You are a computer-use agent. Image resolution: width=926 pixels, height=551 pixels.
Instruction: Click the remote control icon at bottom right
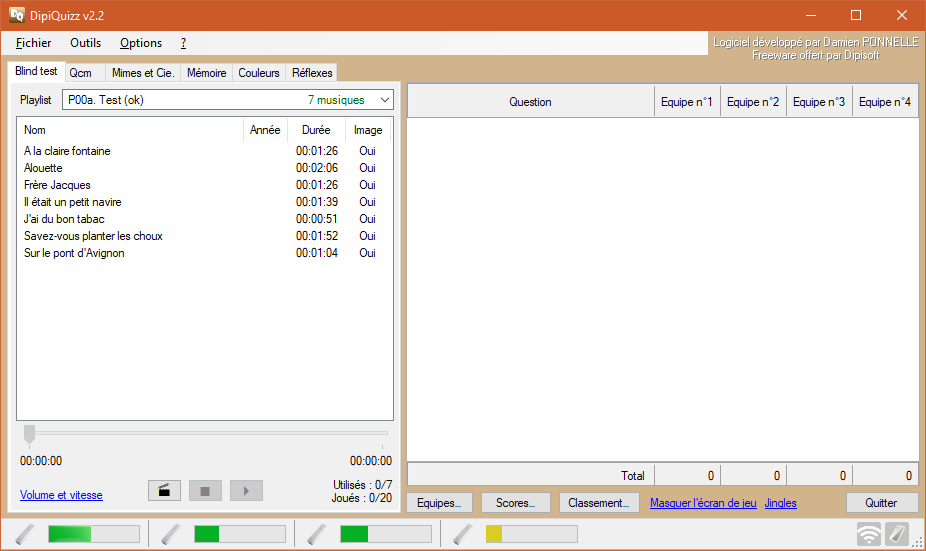coord(896,535)
